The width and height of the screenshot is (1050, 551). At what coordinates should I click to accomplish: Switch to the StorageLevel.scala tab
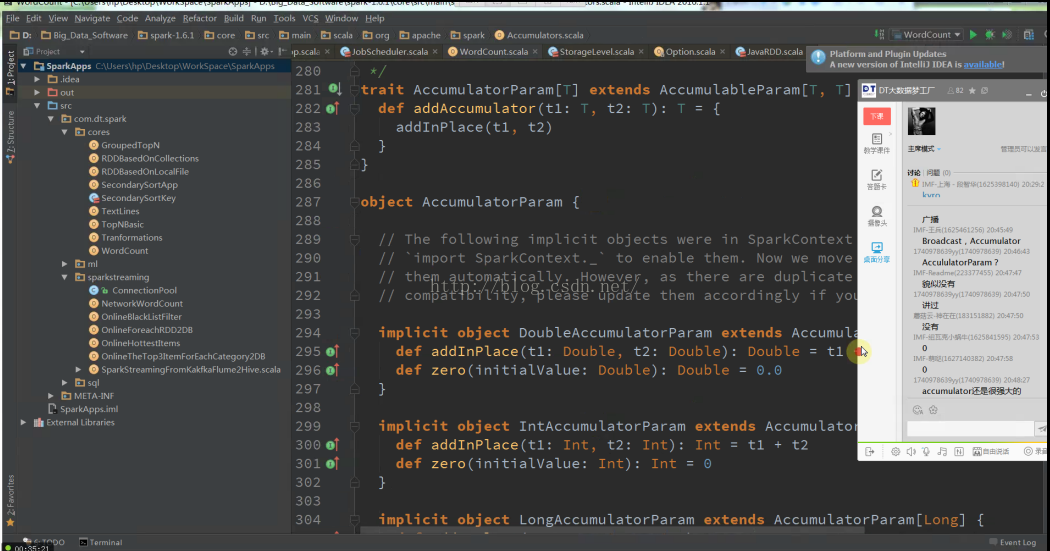(x=596, y=52)
